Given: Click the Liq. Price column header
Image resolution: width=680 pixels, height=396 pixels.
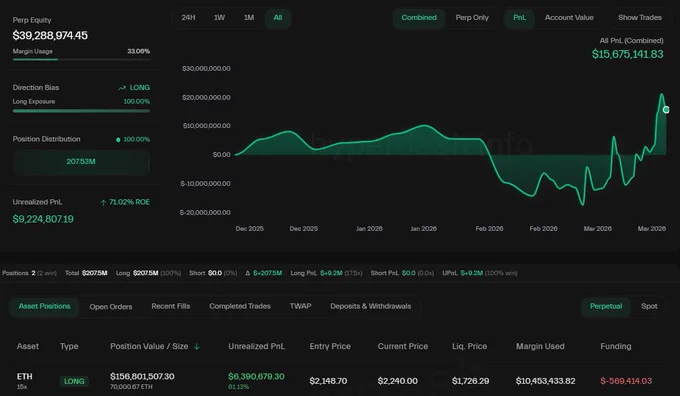Looking at the screenshot, I should [469, 347].
